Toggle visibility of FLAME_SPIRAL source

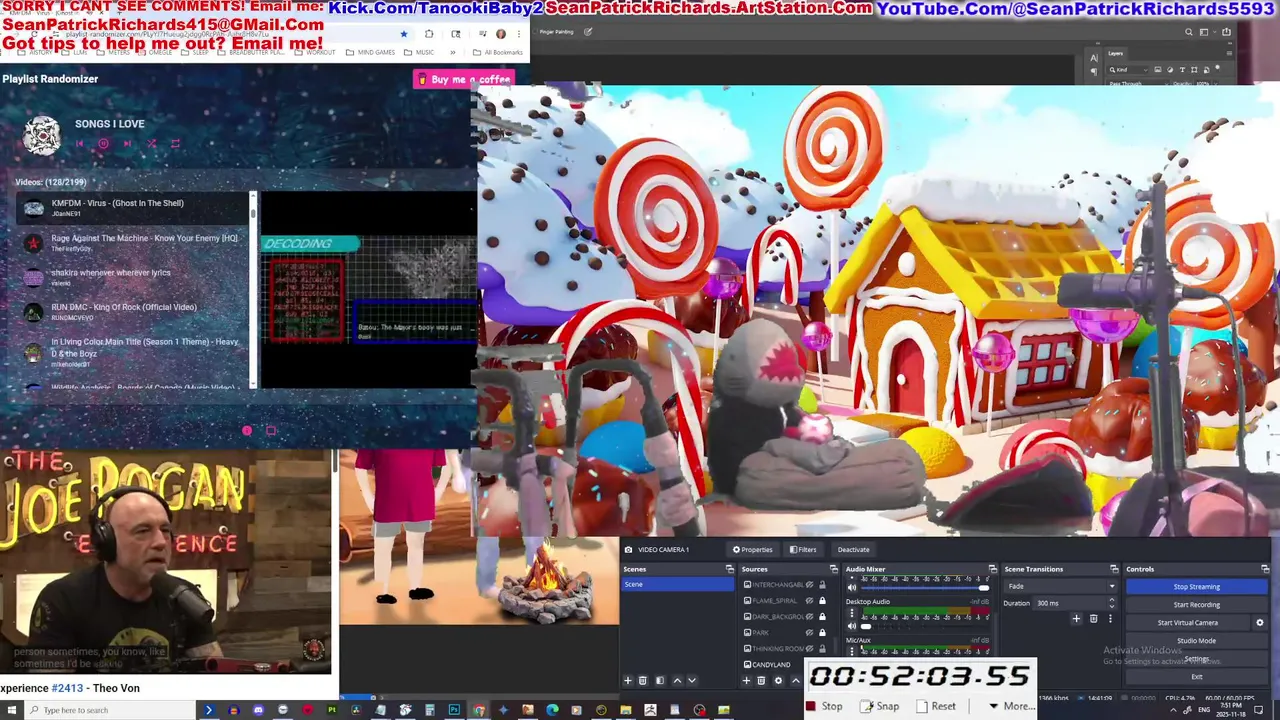tap(810, 601)
